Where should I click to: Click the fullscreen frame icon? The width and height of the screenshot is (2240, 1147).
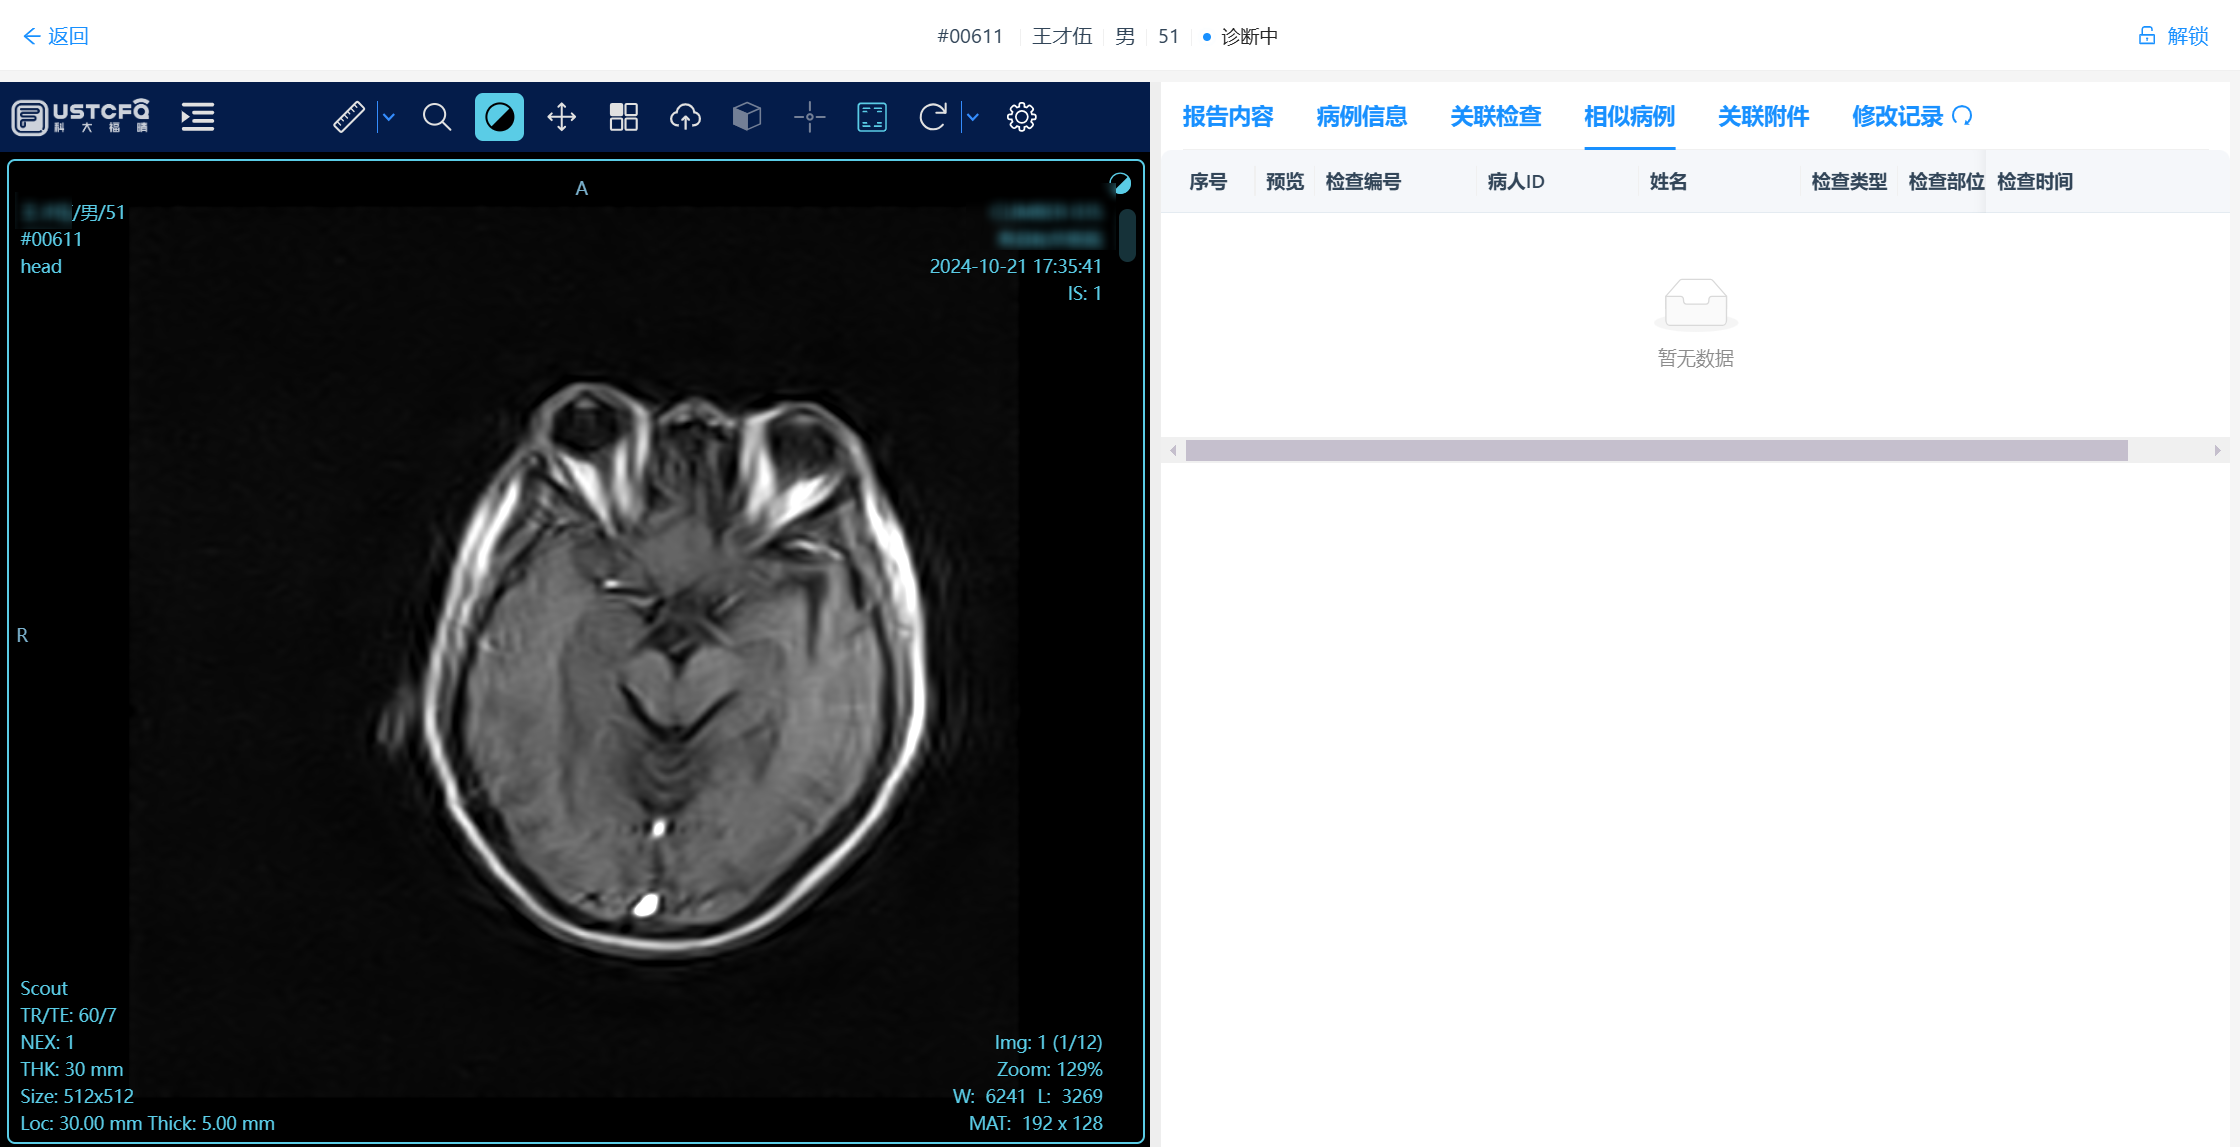pyautogui.click(x=872, y=117)
